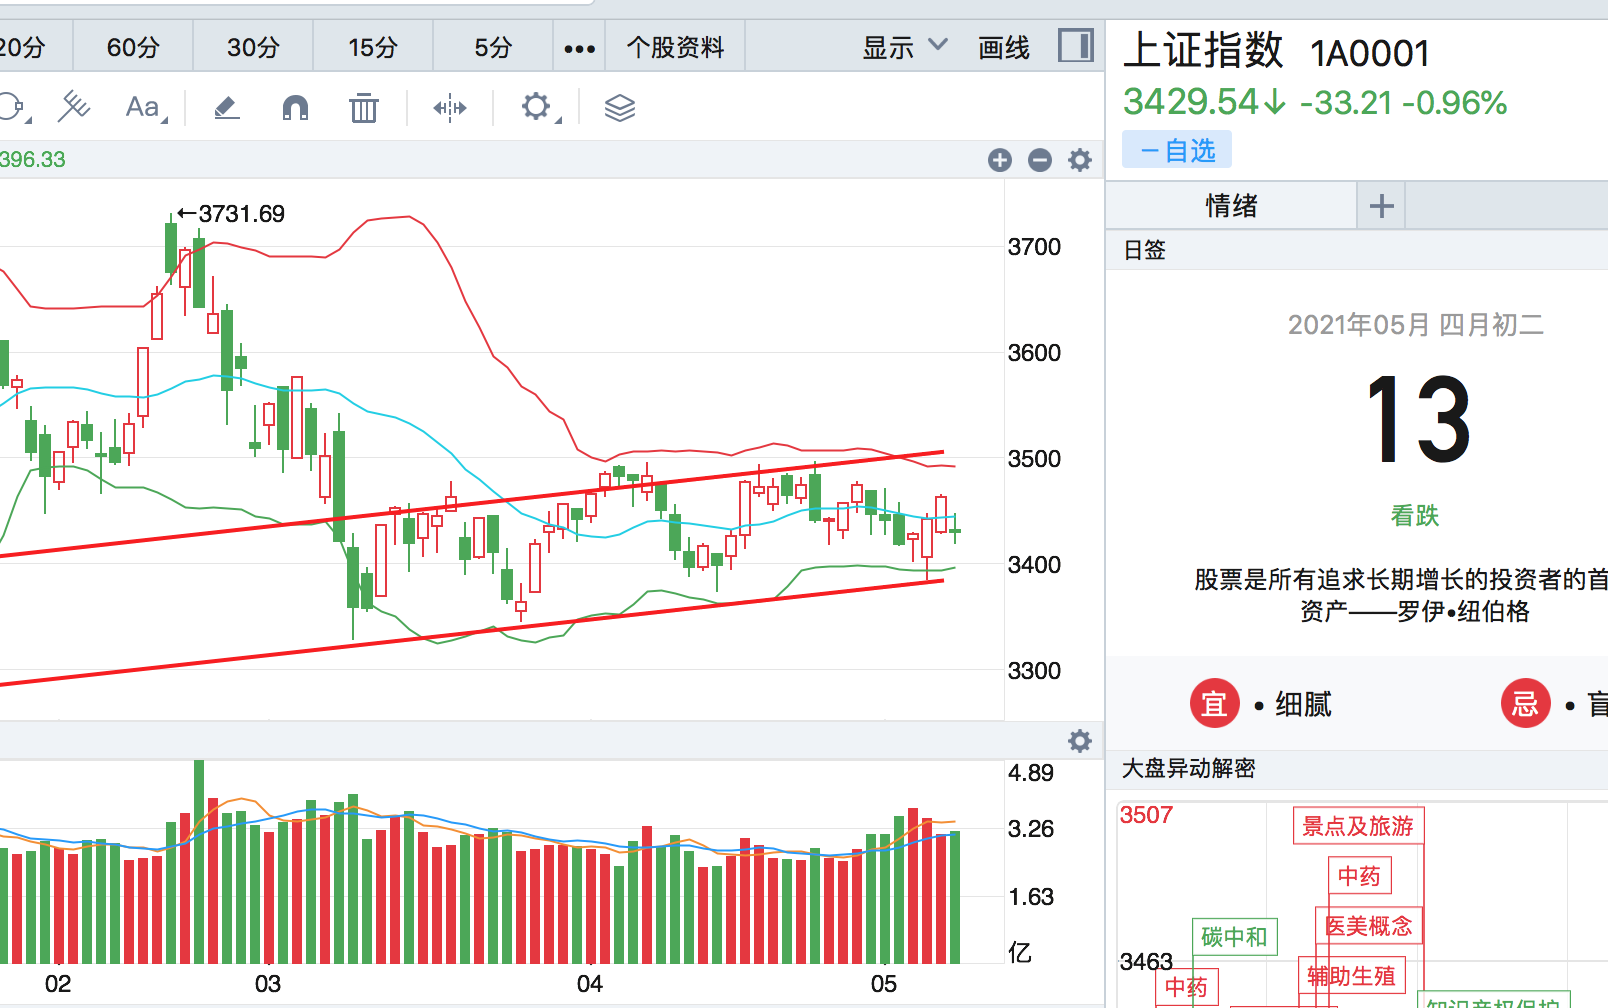Image resolution: width=1608 pixels, height=1008 pixels.
Task: Click the large date number 13
Action: (x=1418, y=420)
